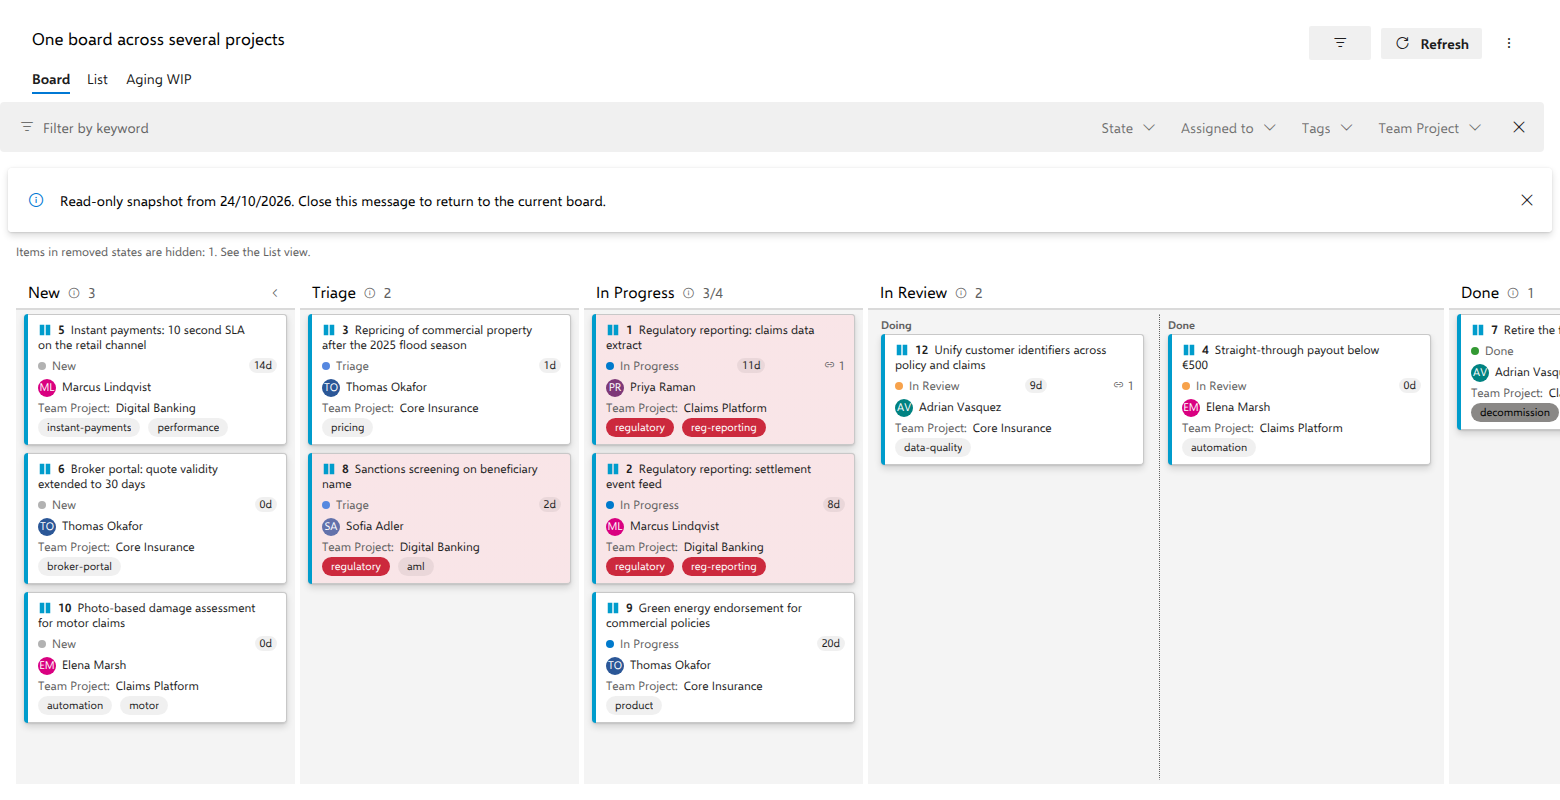Click the 14d age badge on Instant payments card

[263, 365]
